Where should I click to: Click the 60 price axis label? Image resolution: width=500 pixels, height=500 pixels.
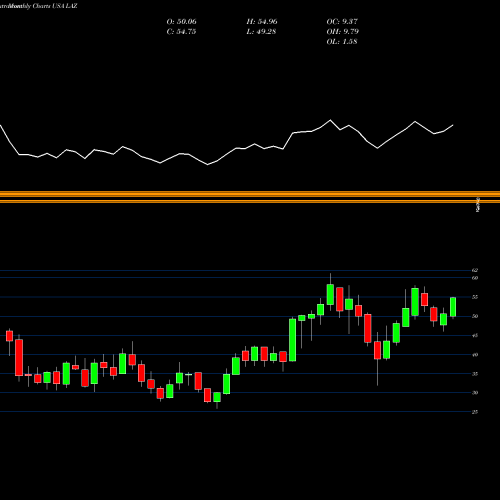point(475,278)
